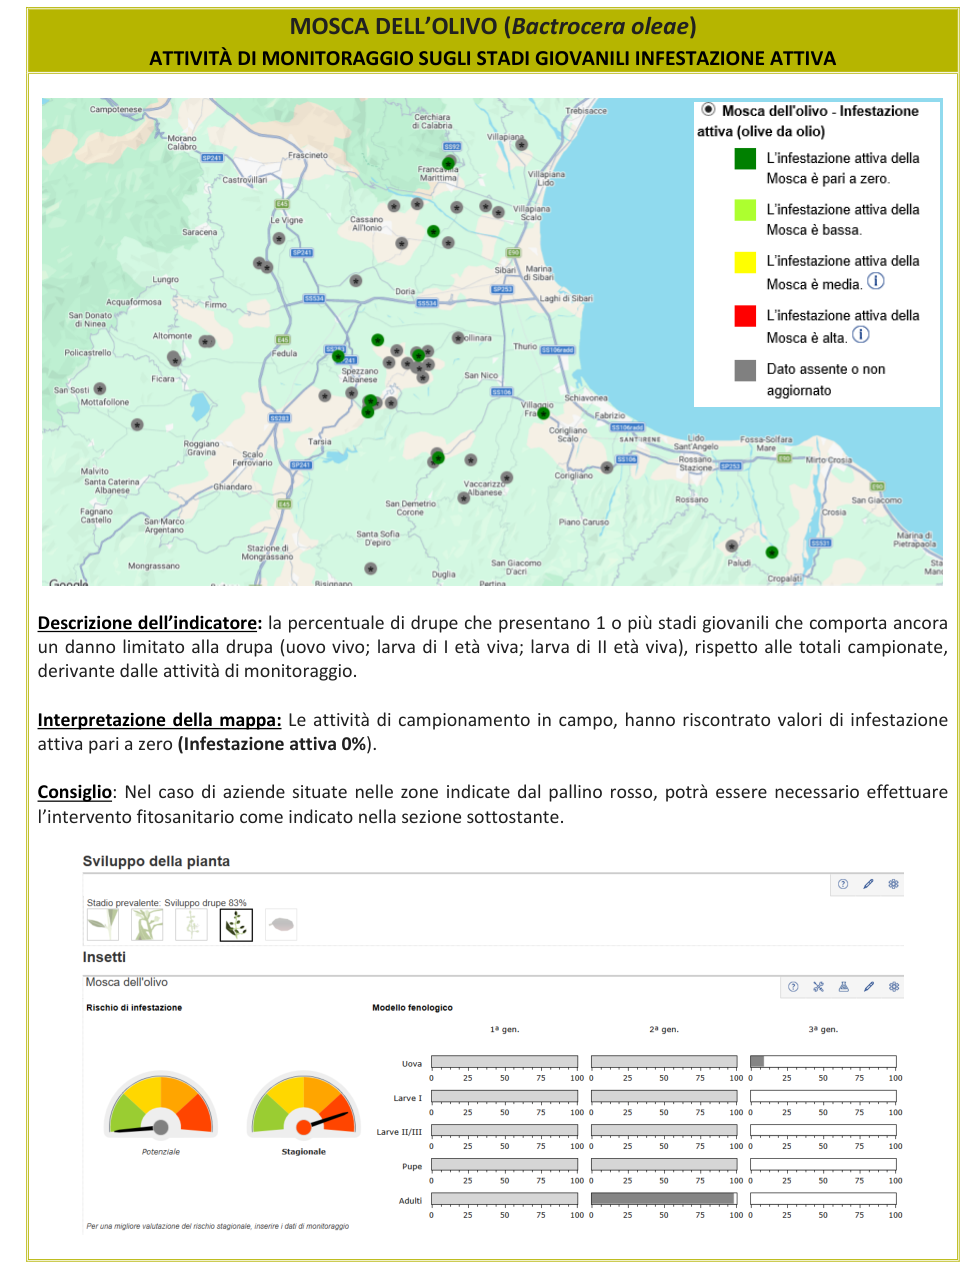Viewport: 979px width, 1278px height.
Task: Click Adulti progress bar for 2ª gen.
Action: 664,1198
